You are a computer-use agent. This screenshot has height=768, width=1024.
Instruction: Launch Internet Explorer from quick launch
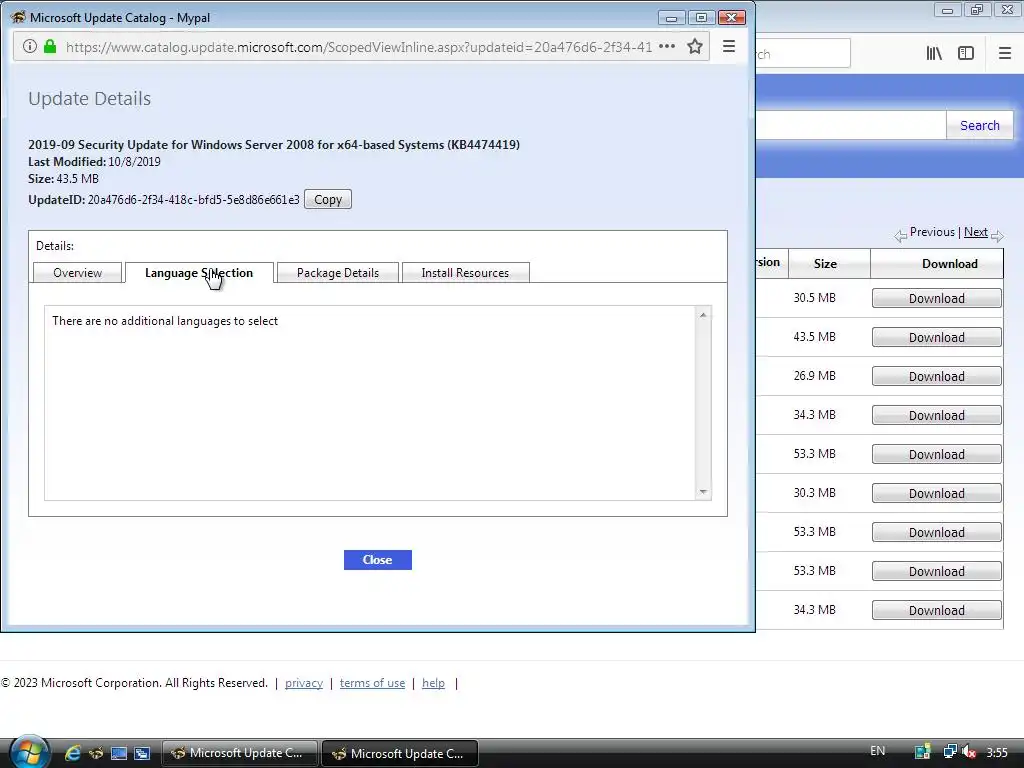[x=72, y=753]
